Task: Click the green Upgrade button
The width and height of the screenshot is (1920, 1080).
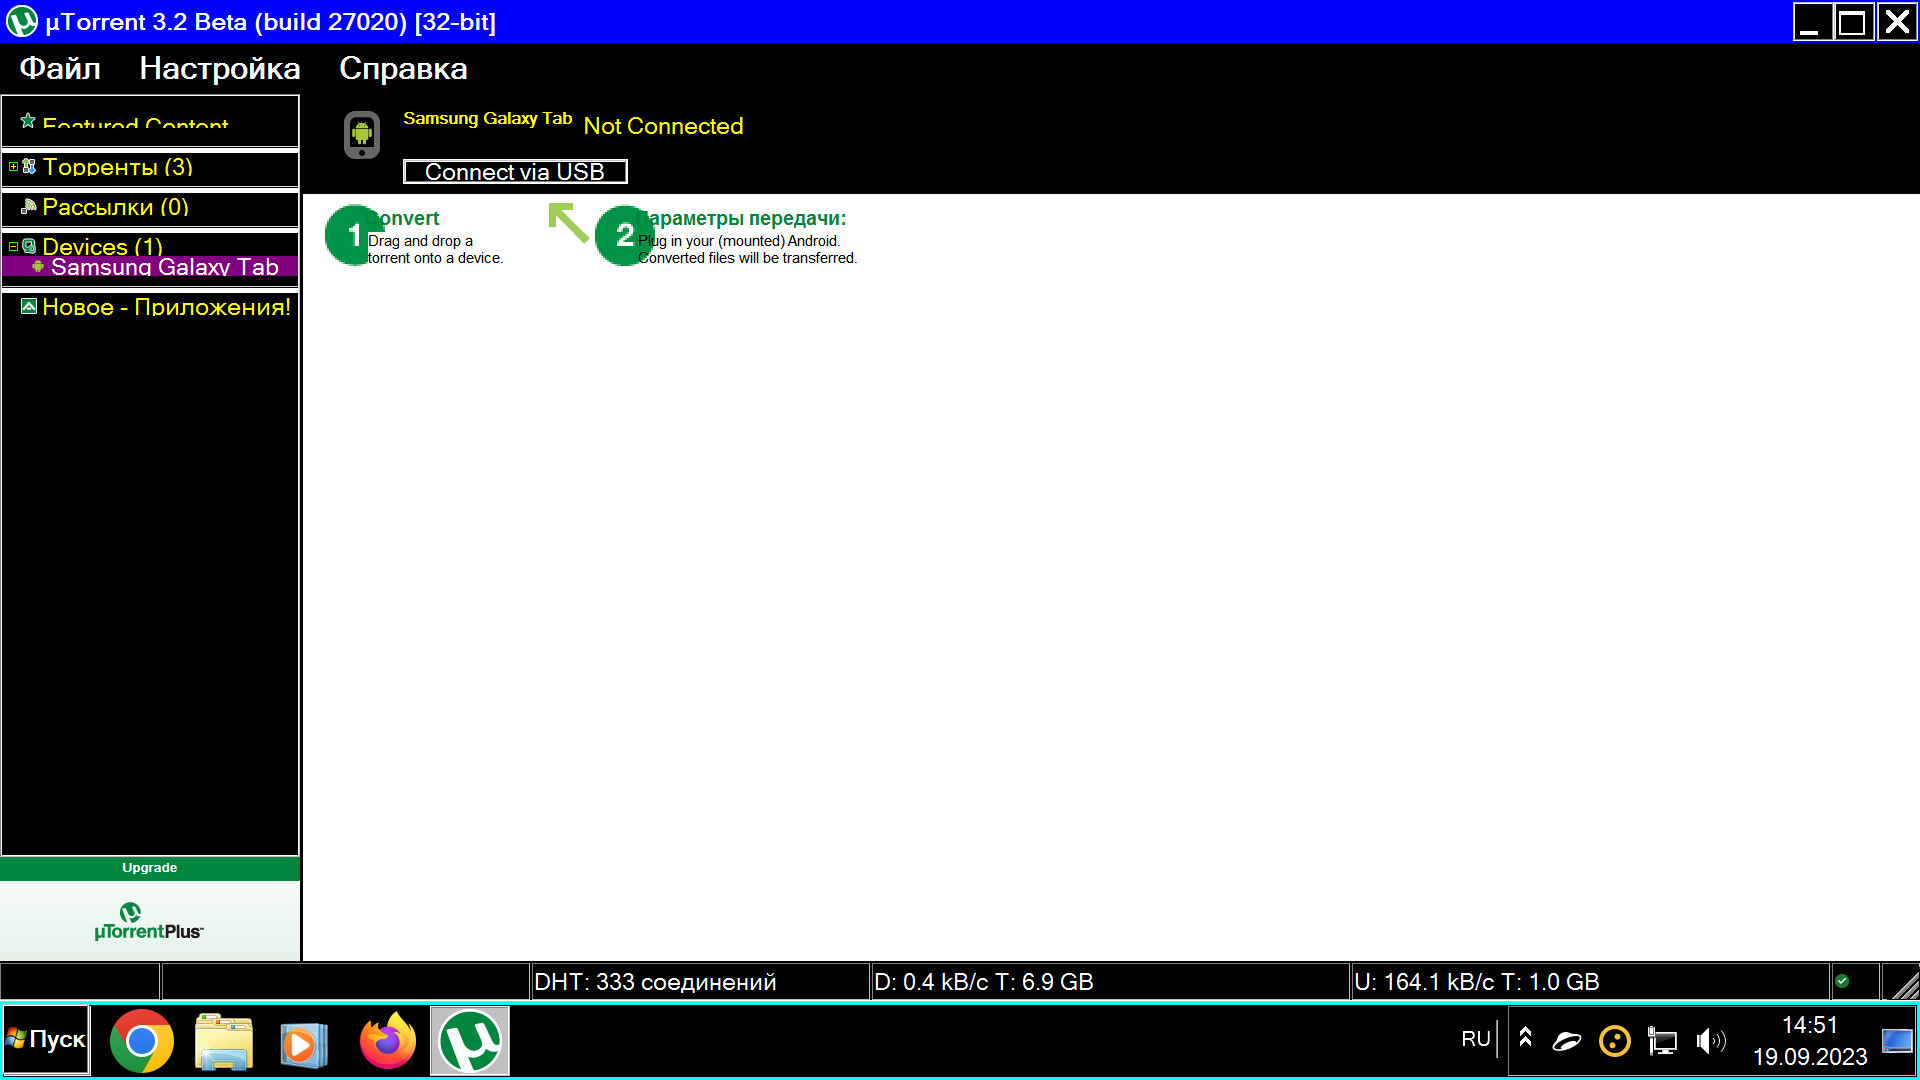Action: click(150, 868)
